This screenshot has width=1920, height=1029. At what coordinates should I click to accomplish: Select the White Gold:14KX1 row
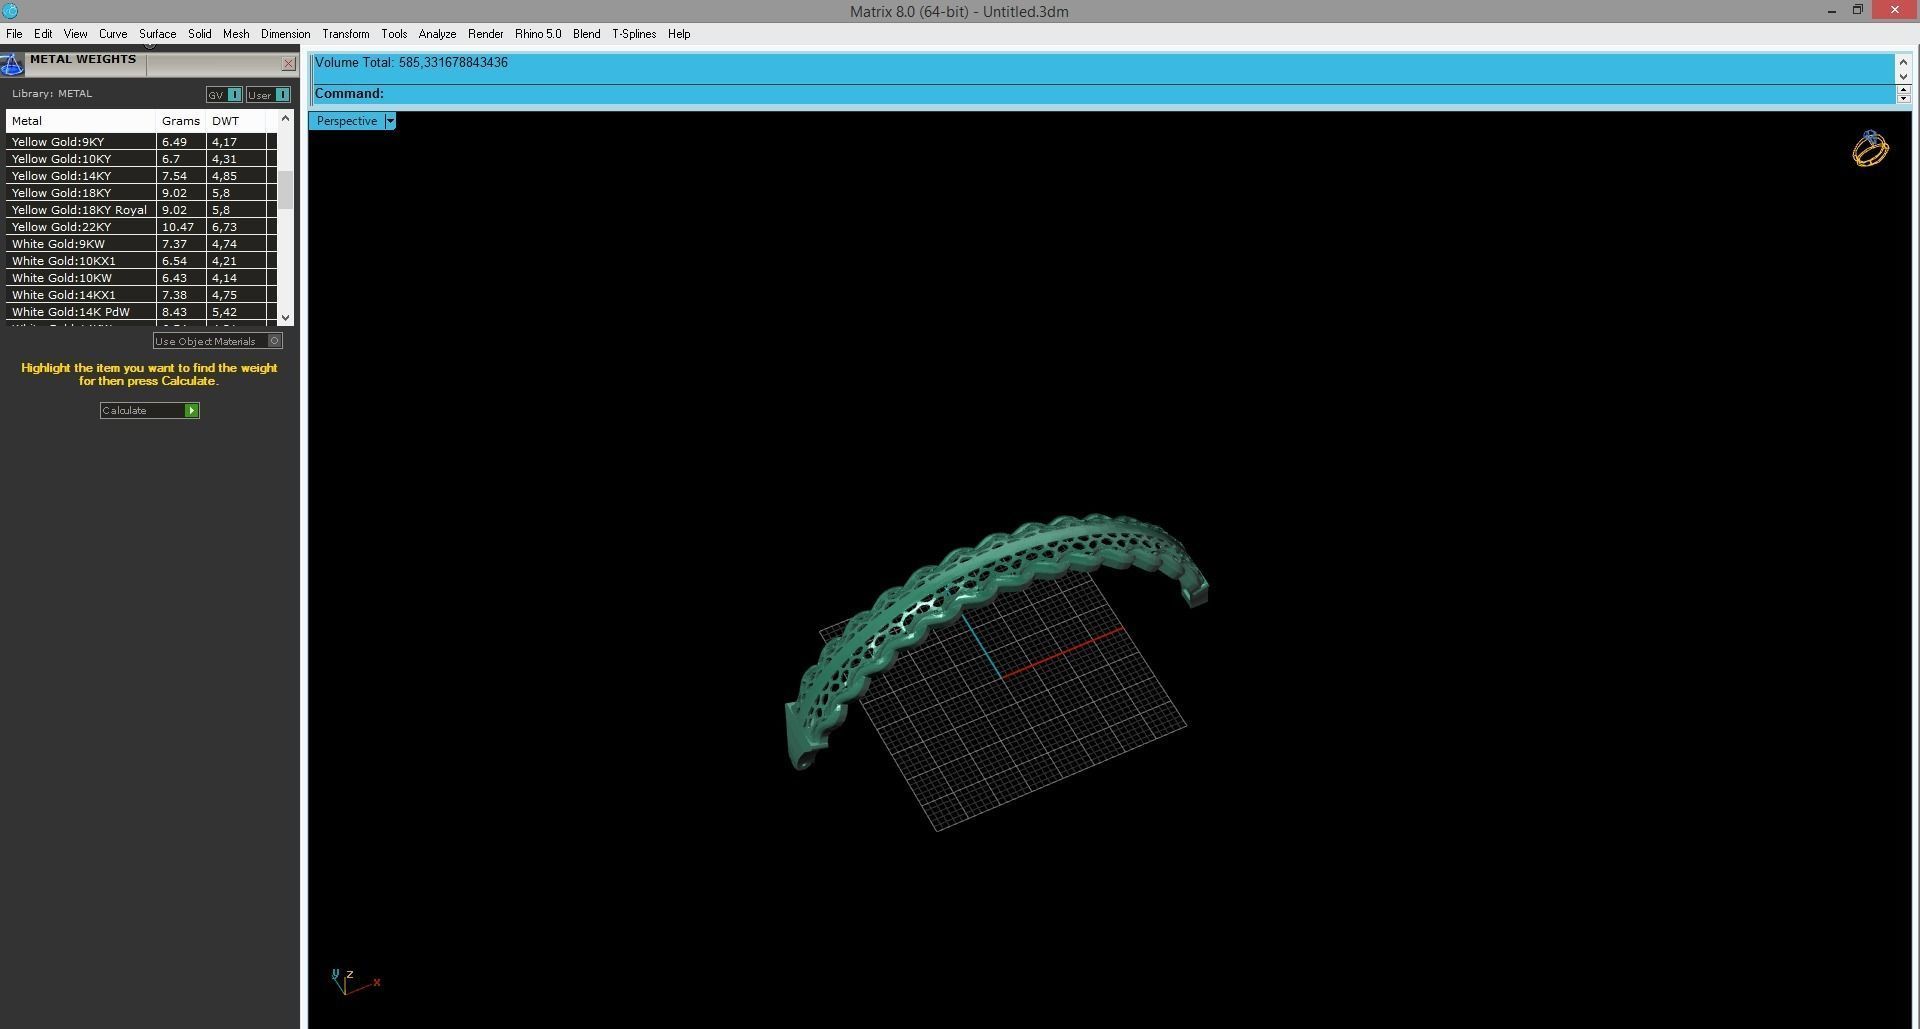coord(141,295)
